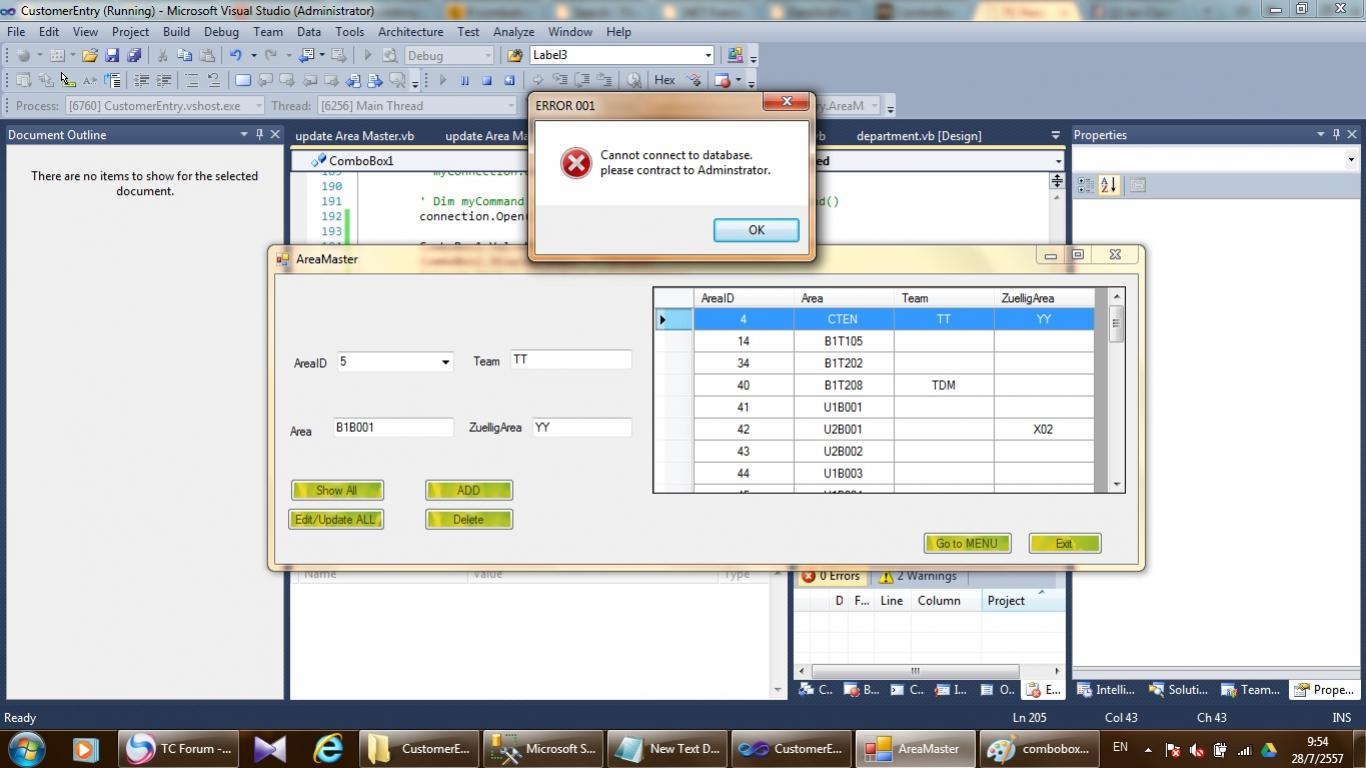Click the Windows Start orb
The width and height of the screenshot is (1366, 768).
coord(27,748)
